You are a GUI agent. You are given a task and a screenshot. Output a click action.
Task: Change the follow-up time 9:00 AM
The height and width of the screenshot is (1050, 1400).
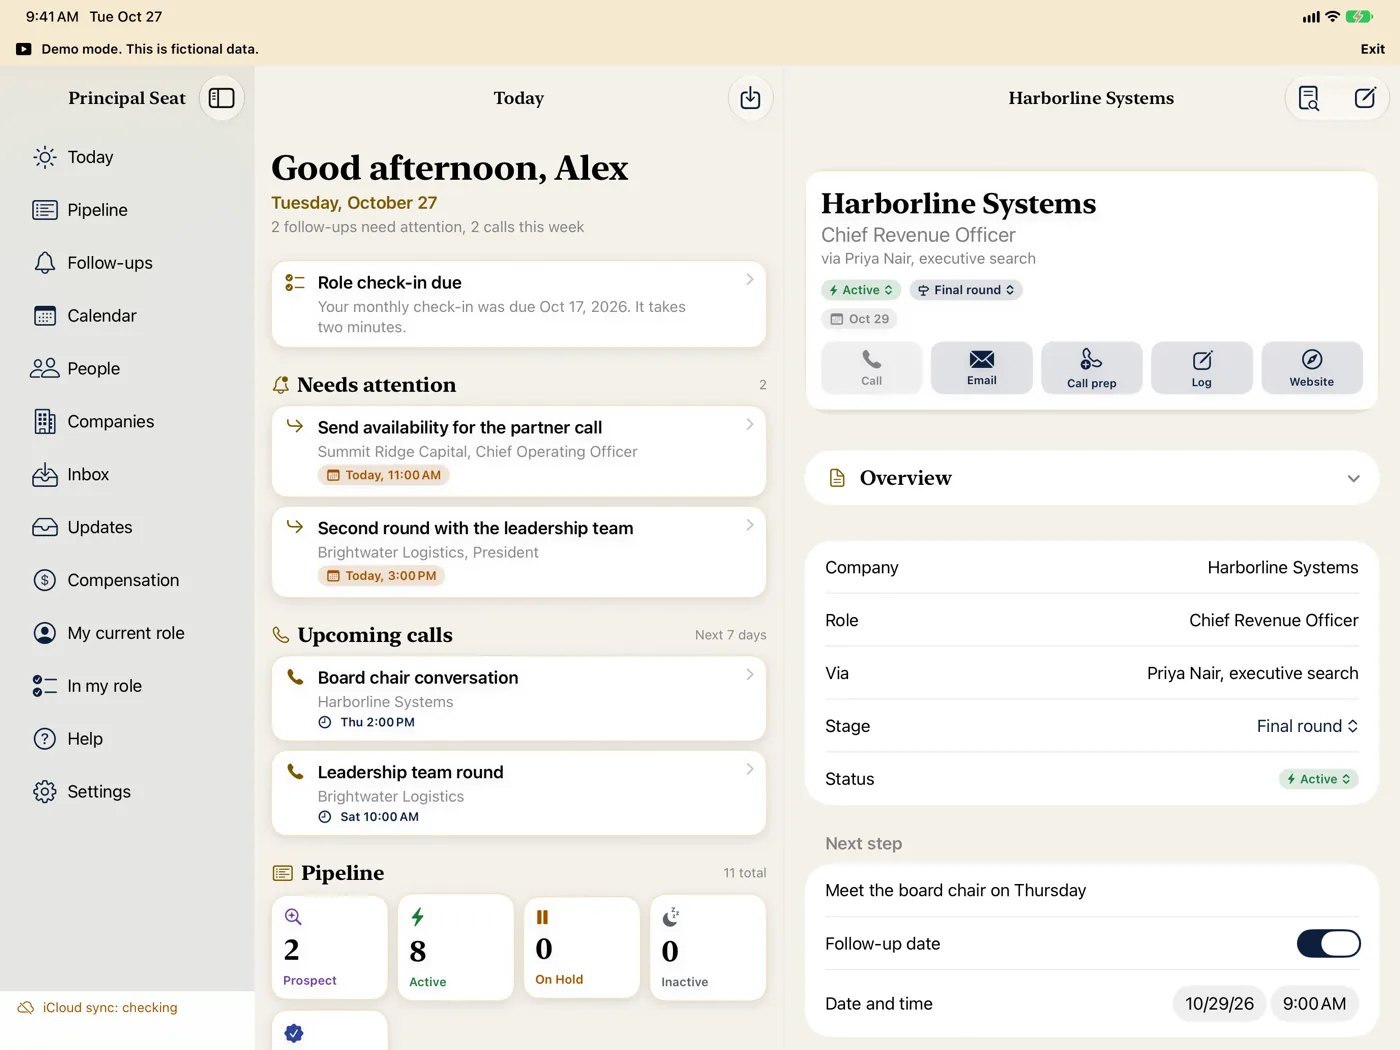pos(1314,1004)
